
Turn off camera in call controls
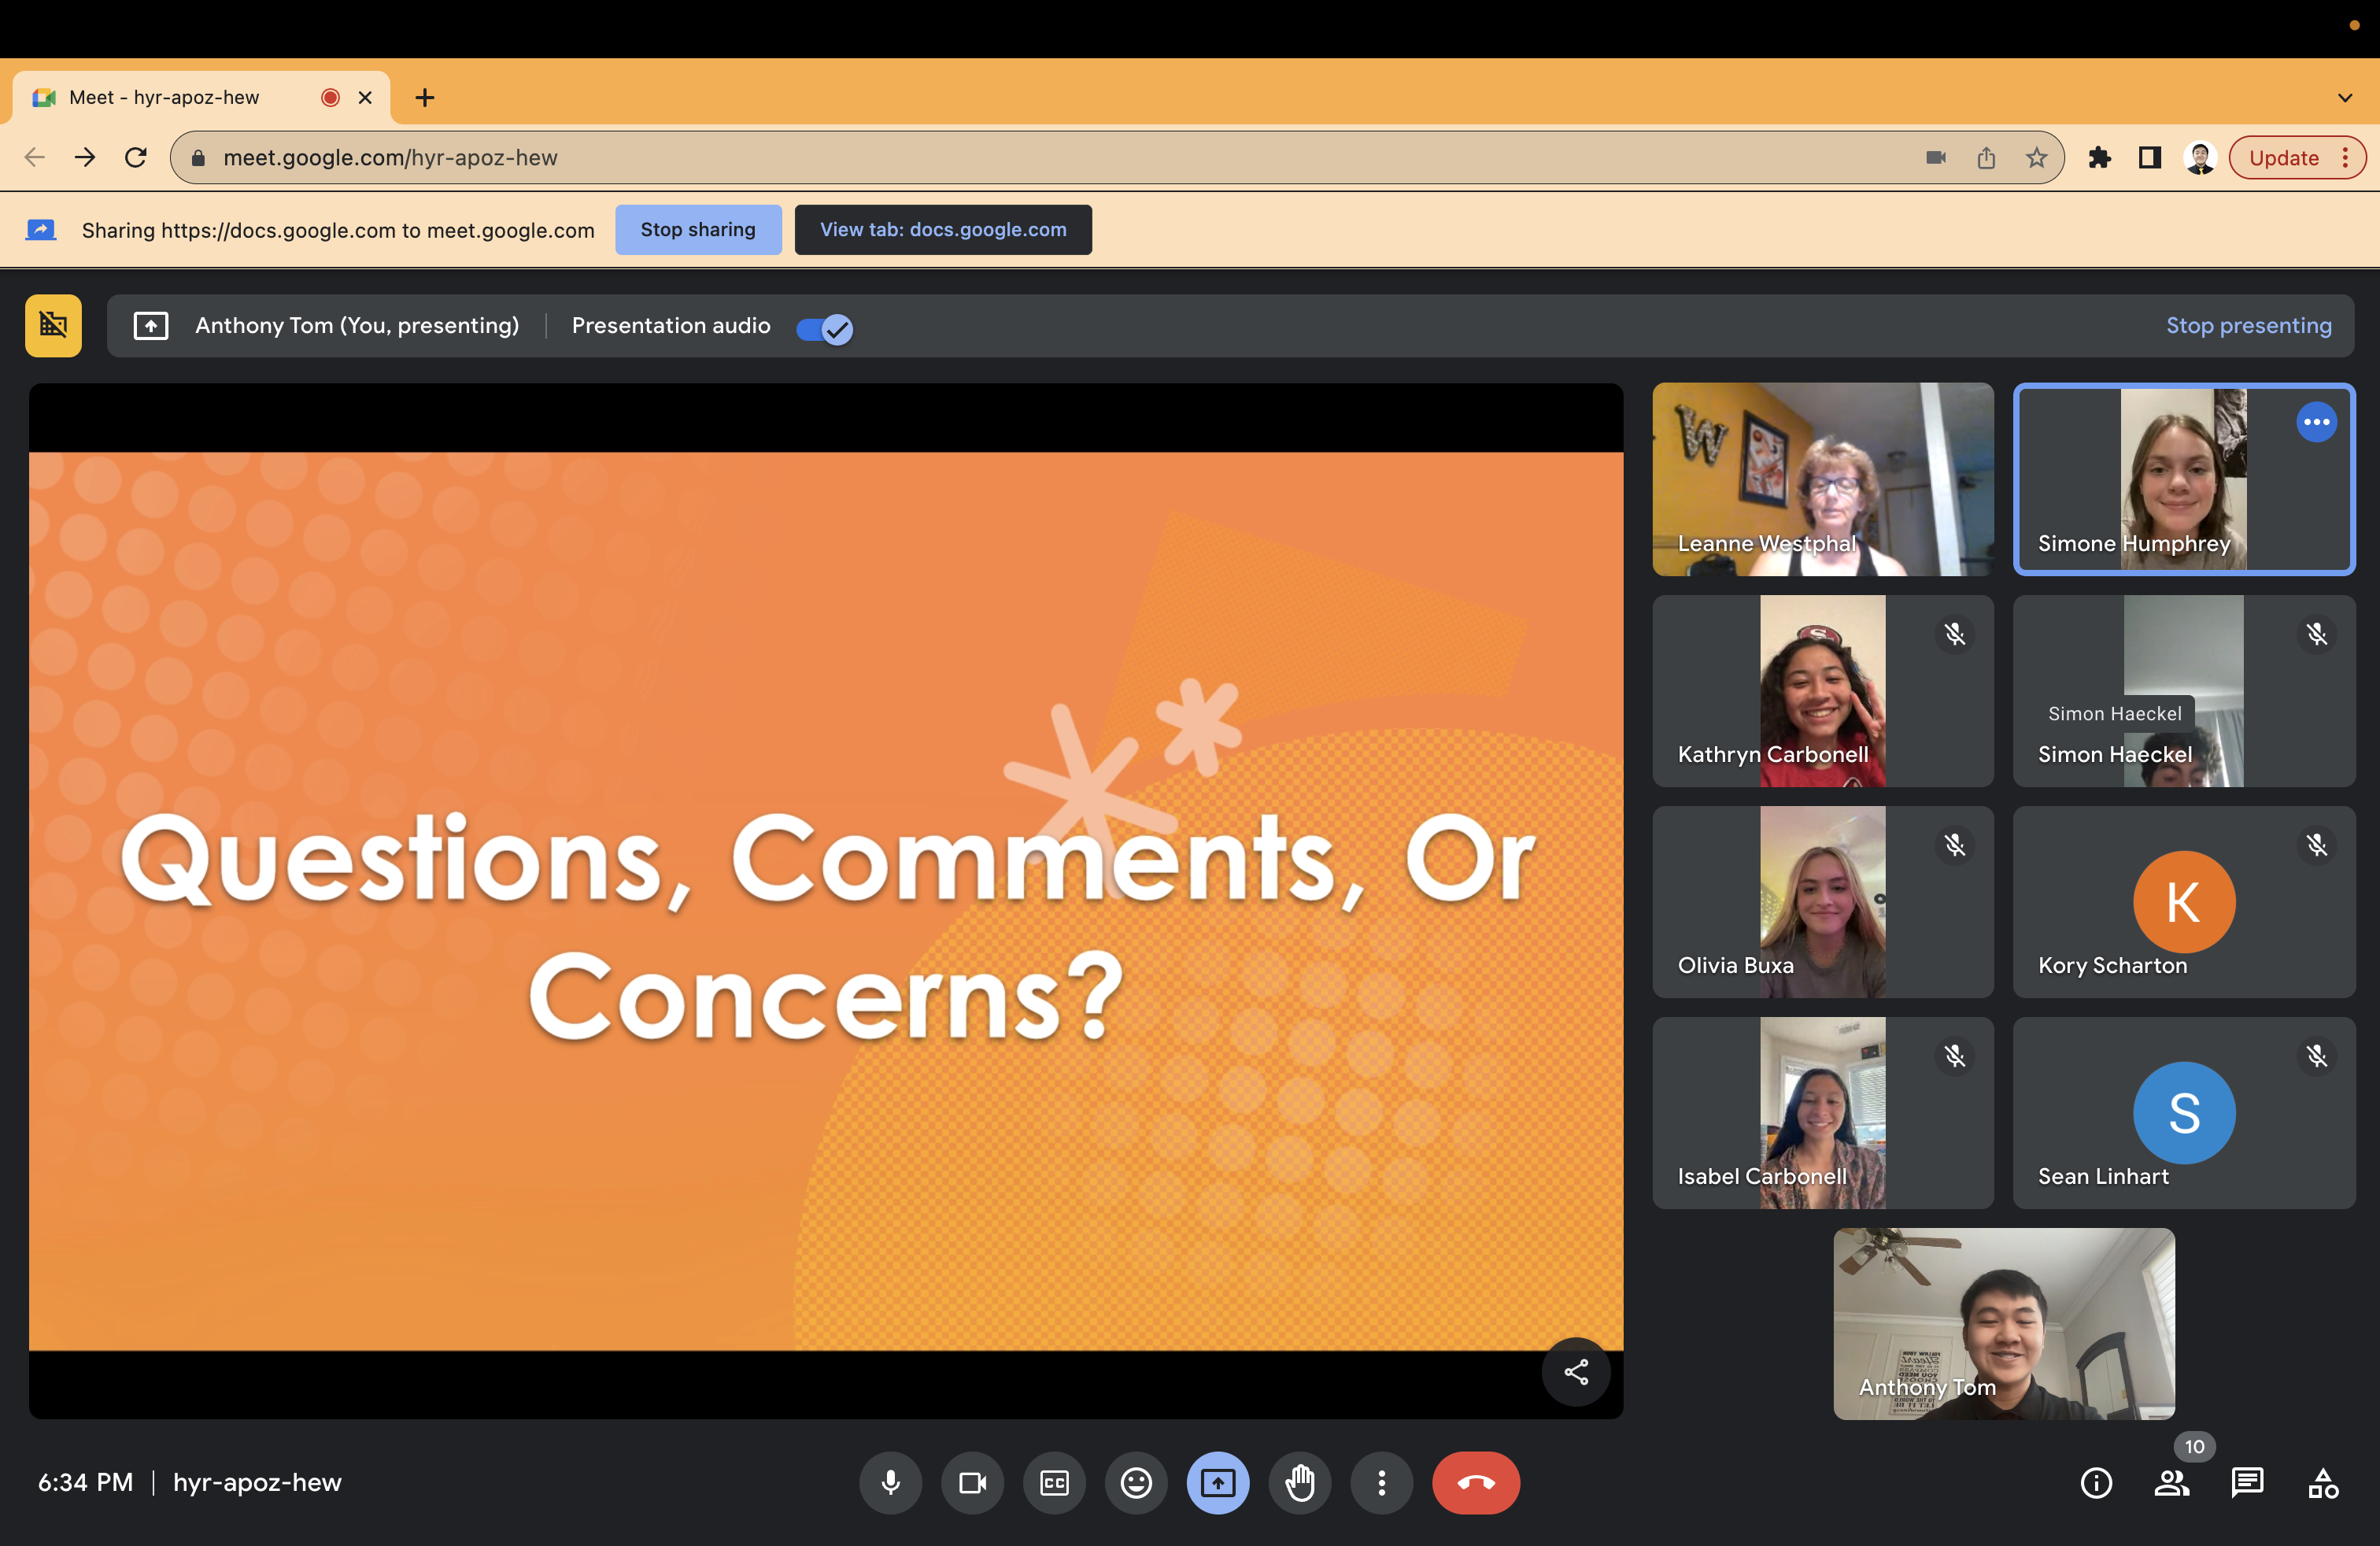(972, 1482)
